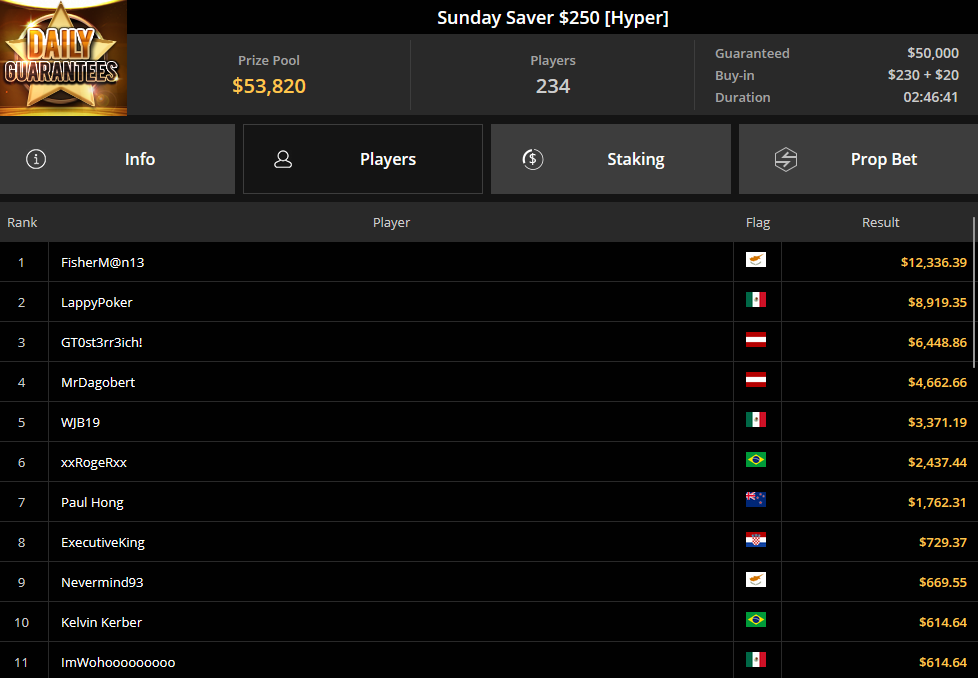Image resolution: width=978 pixels, height=678 pixels.
Task: Click LappyPoker's Mexico flag icon
Action: click(755, 299)
